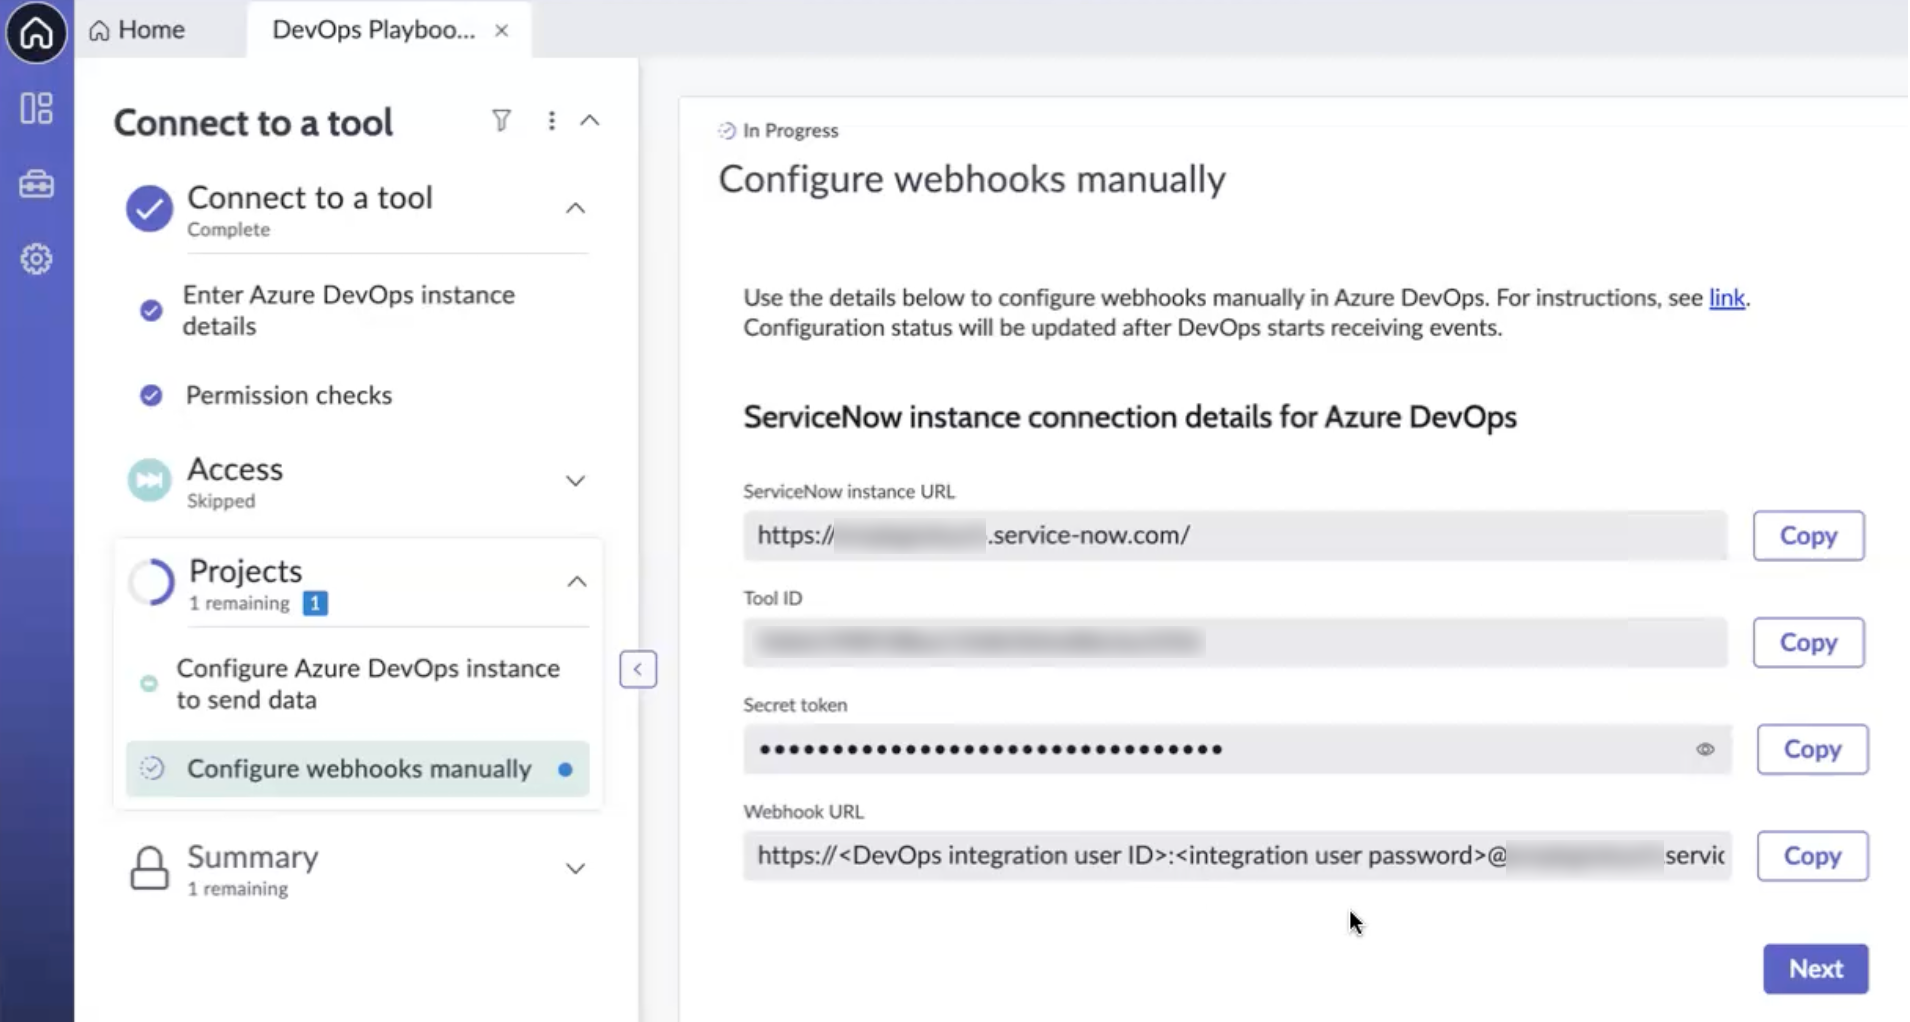The width and height of the screenshot is (1910, 1022).
Task: Click the ServiceNow home logo icon
Action: pos(36,32)
